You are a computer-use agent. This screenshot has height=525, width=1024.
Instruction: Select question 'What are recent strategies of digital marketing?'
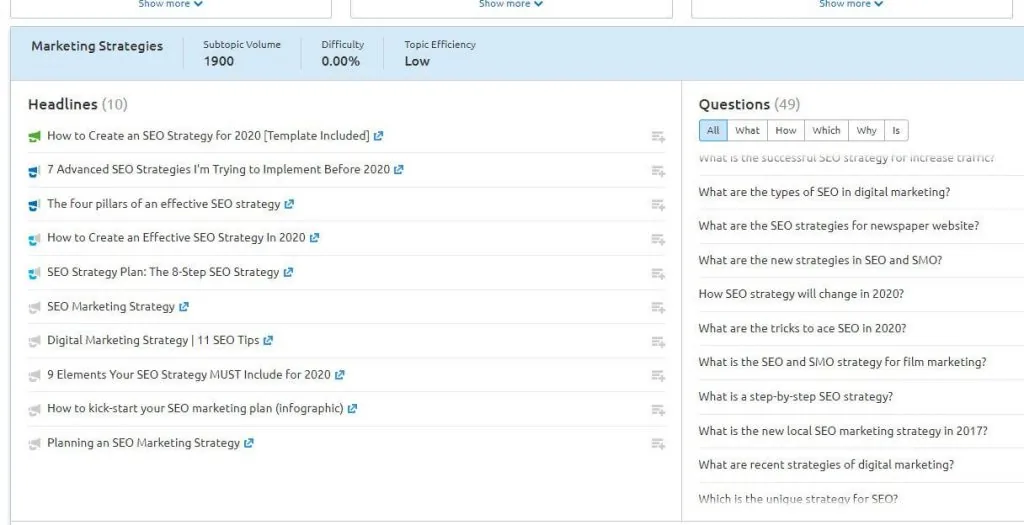(x=826, y=465)
